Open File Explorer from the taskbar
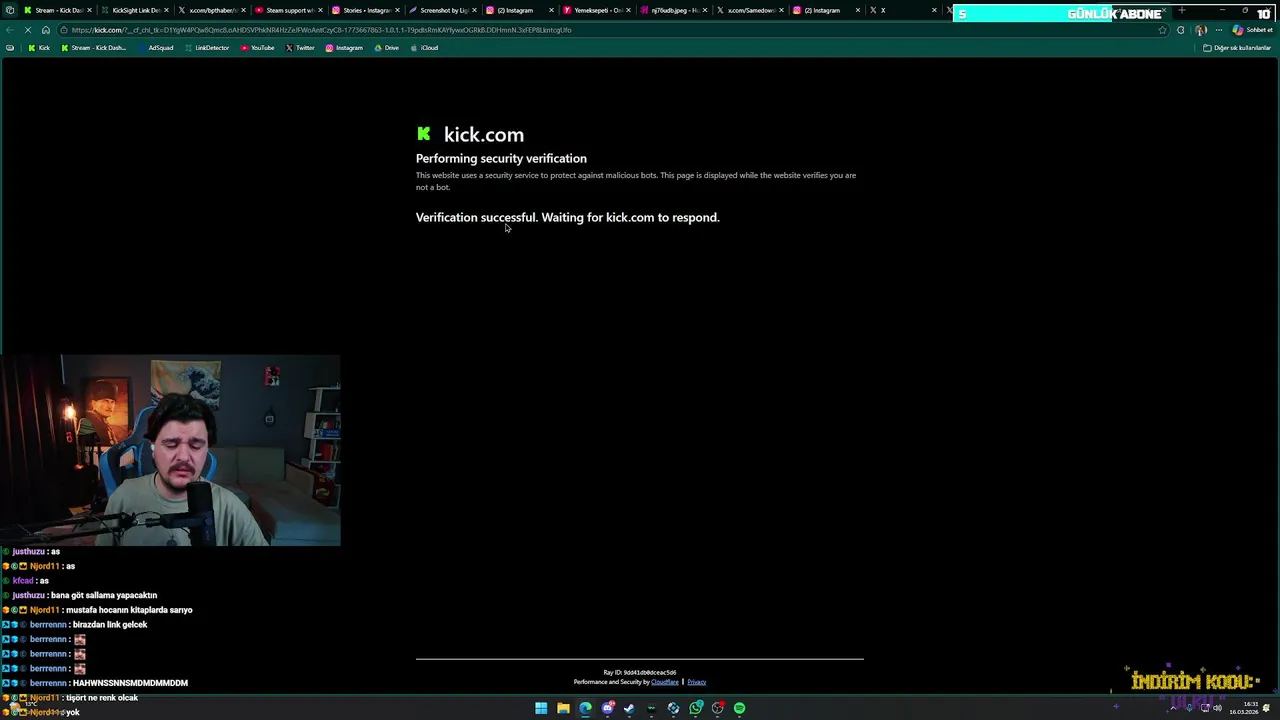1280x720 pixels. 563,708
